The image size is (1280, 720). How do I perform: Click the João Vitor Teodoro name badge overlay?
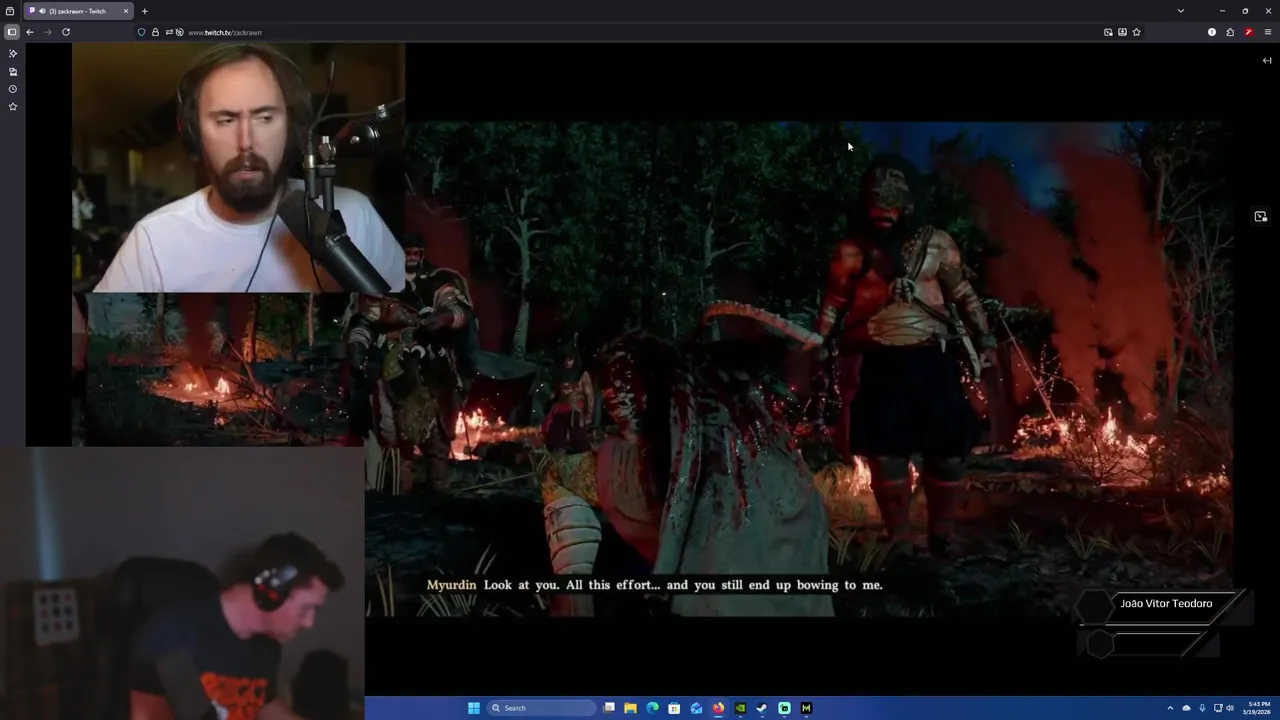point(1165,604)
